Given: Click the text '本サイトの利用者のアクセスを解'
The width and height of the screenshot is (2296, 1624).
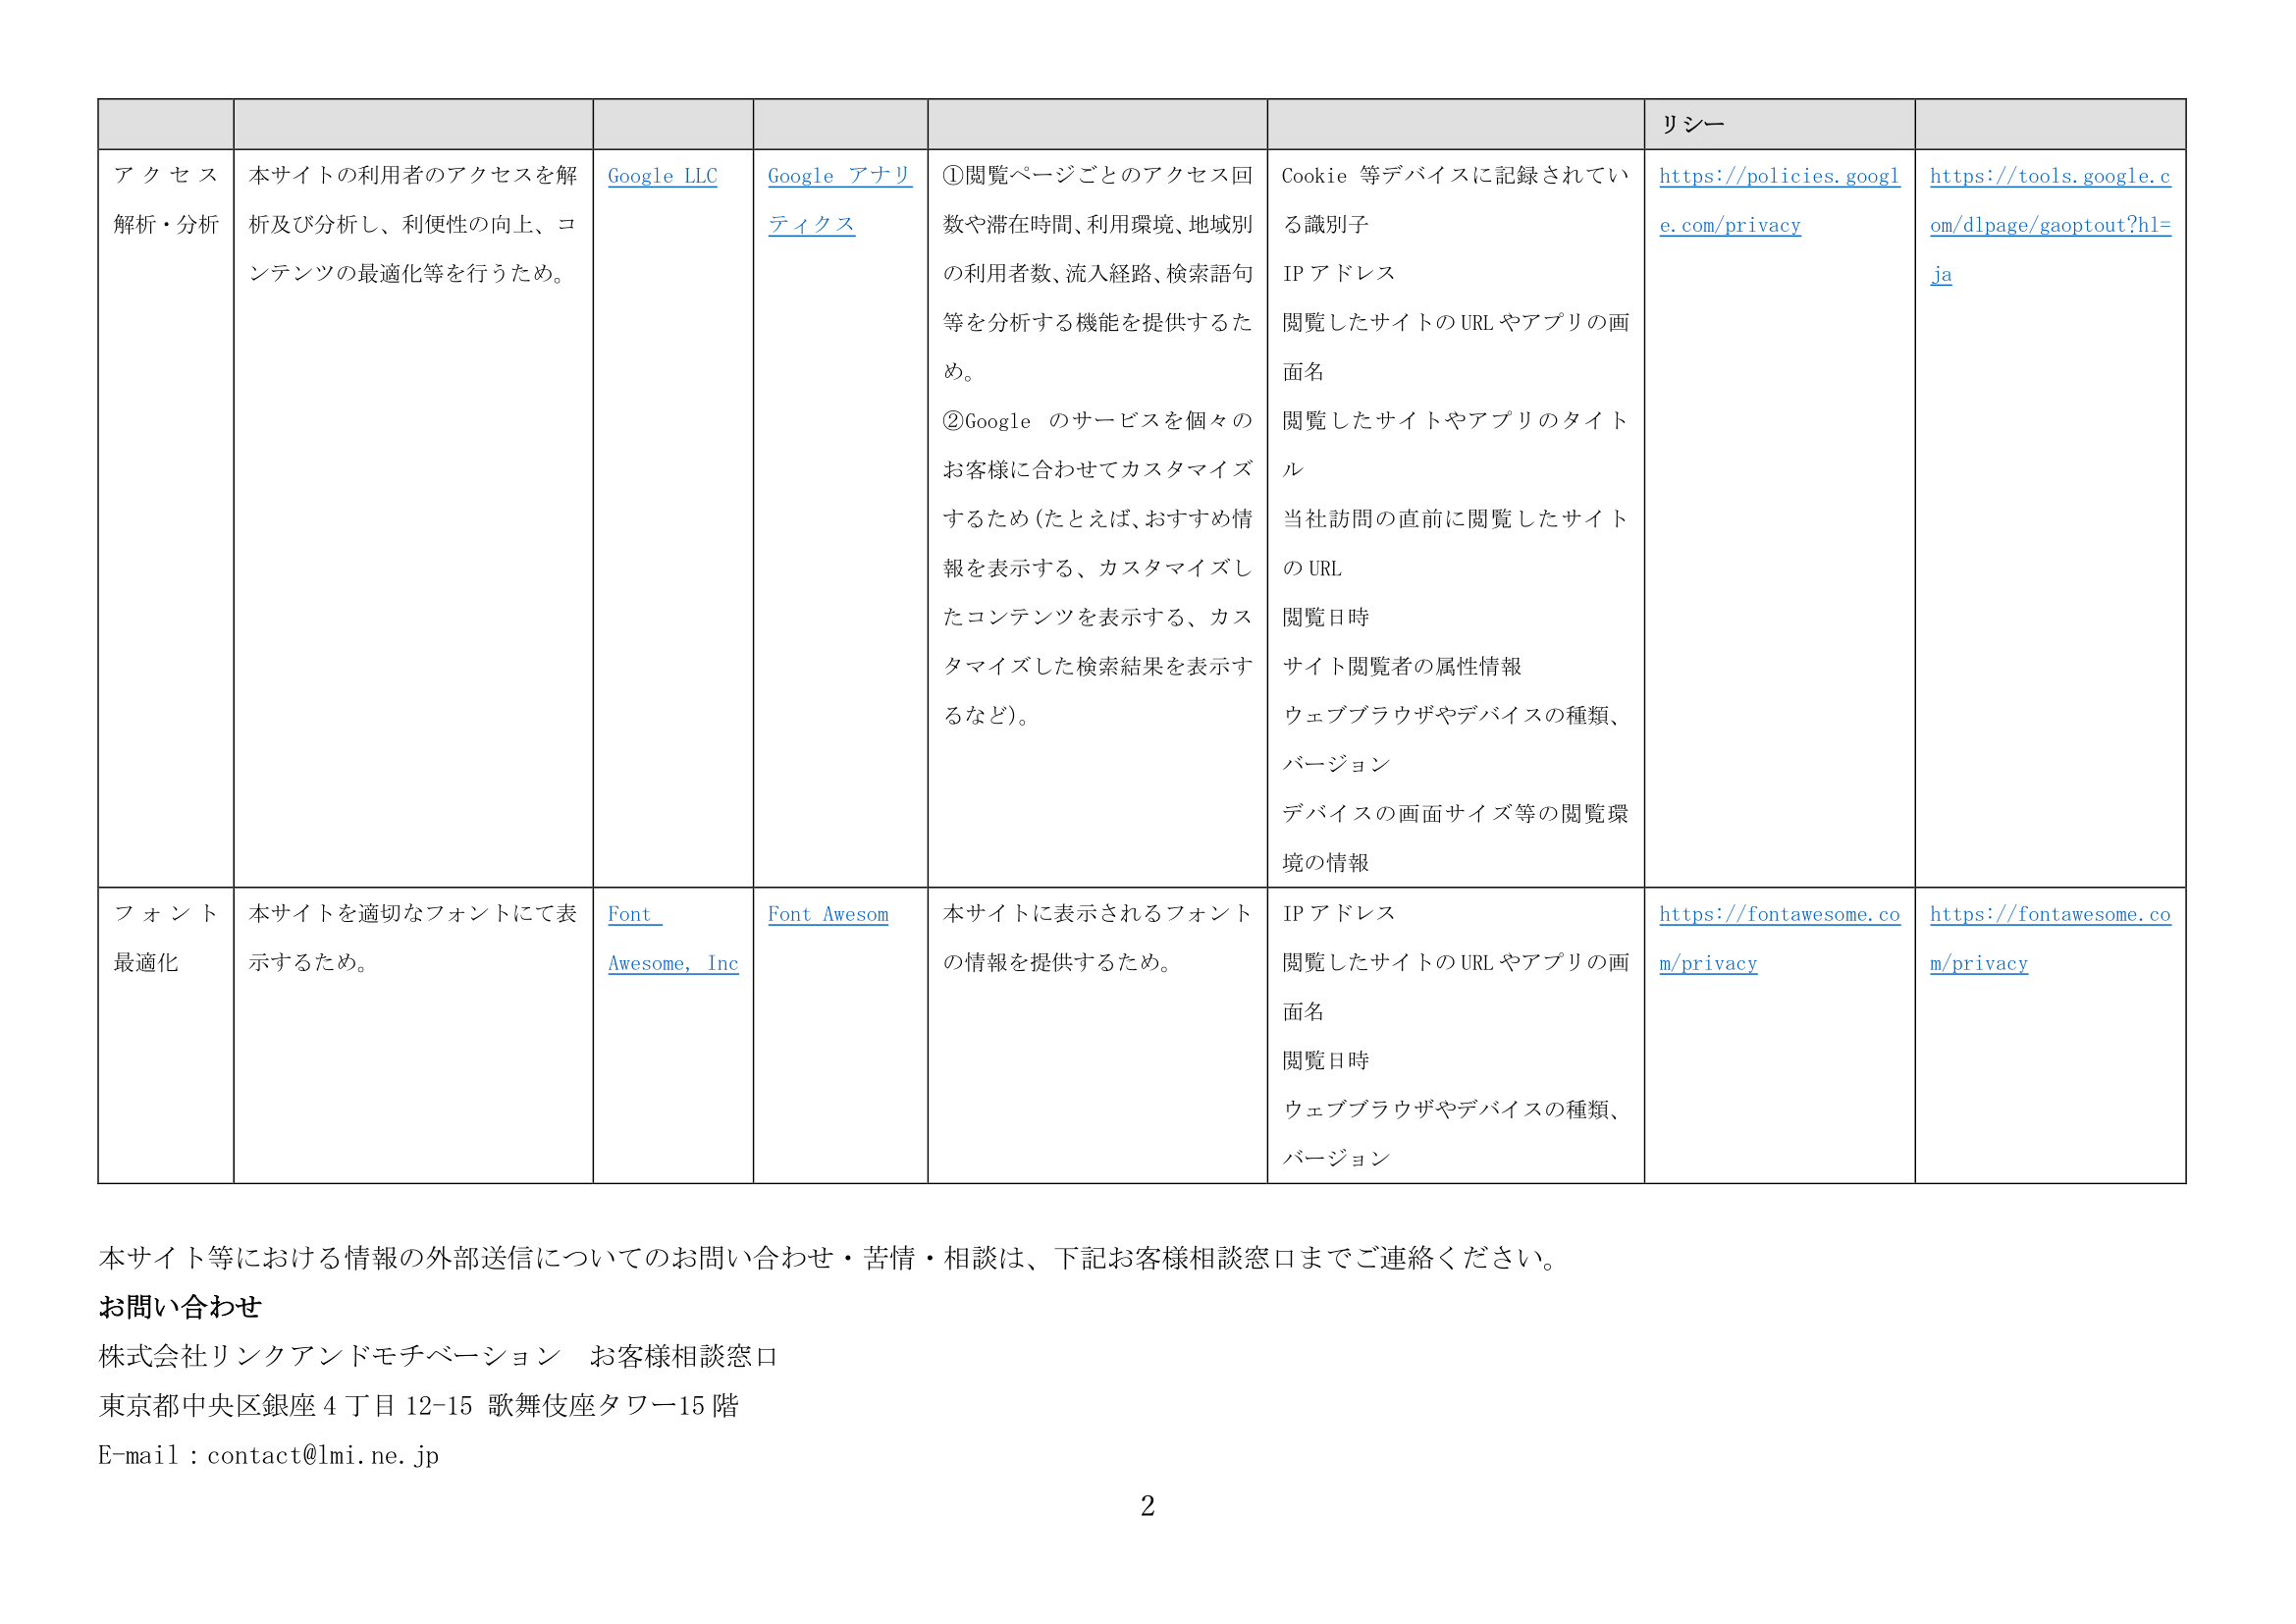Looking at the screenshot, I should point(413,175).
